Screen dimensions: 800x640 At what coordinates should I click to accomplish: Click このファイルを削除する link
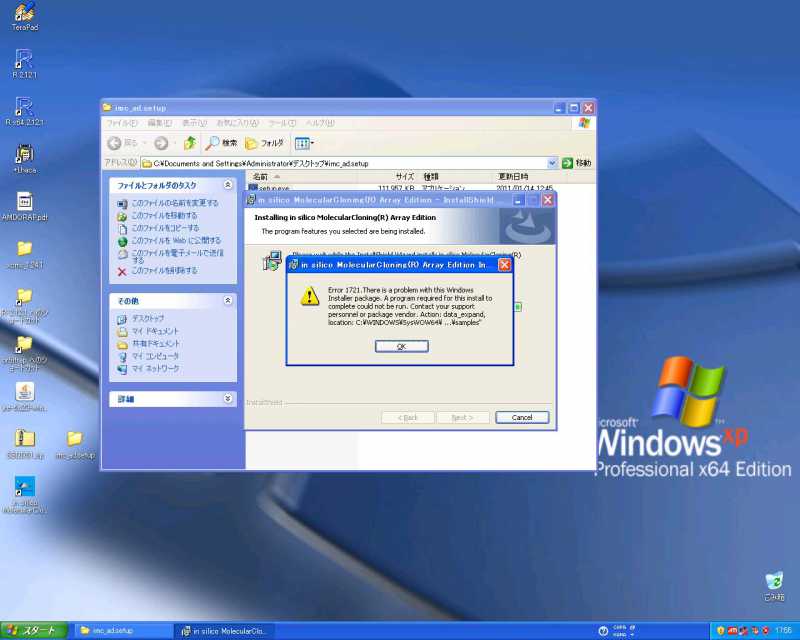point(164,270)
